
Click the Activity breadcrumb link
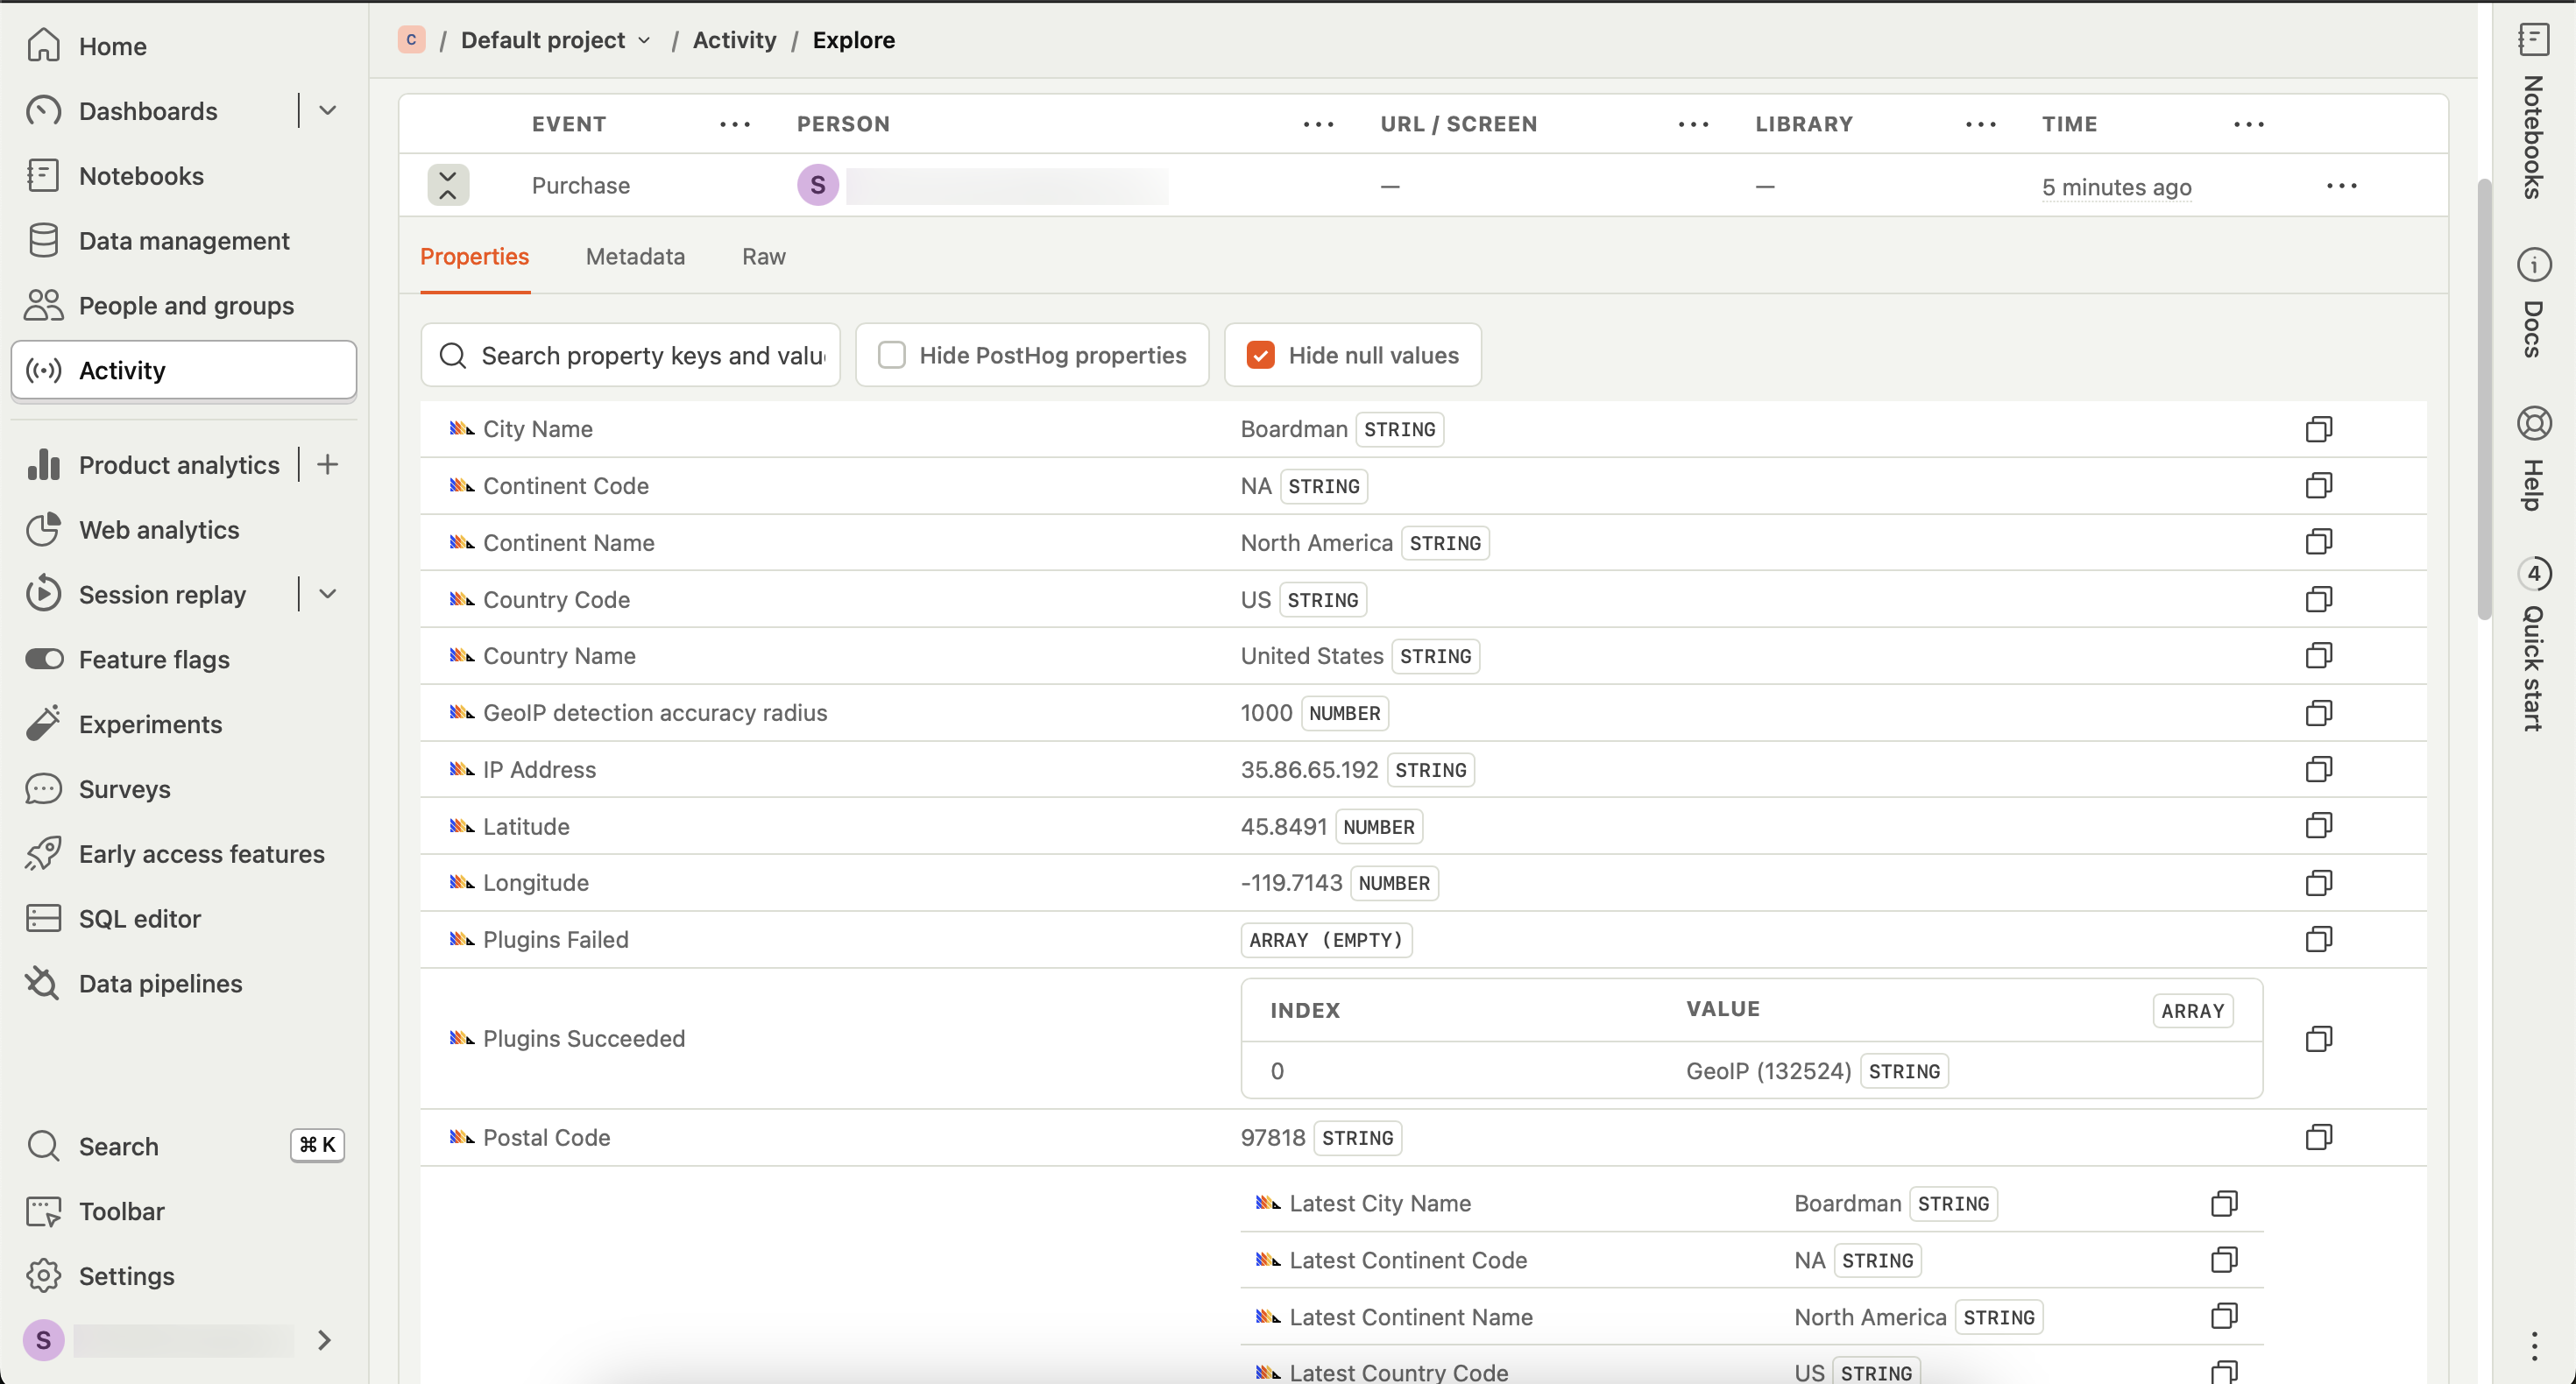click(734, 40)
